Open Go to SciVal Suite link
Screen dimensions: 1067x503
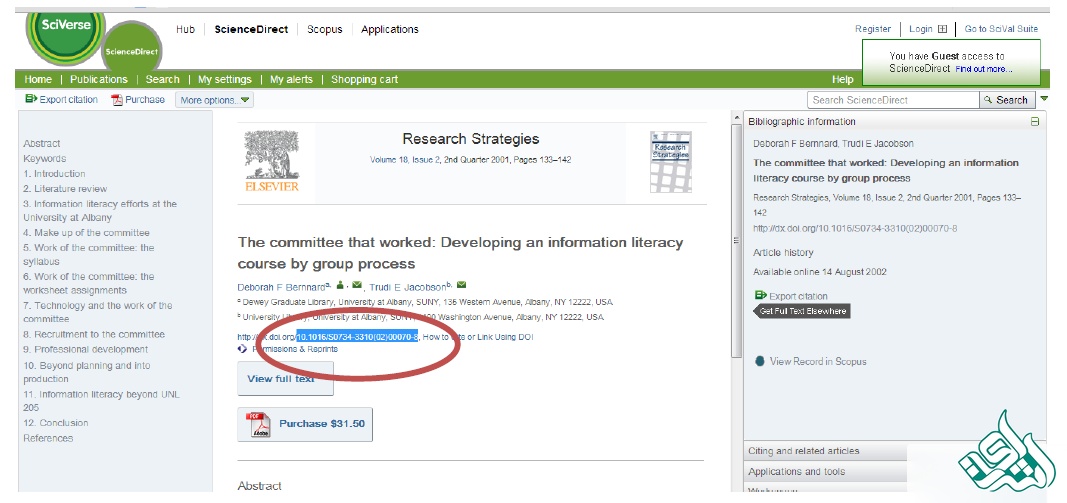pos(1001,29)
